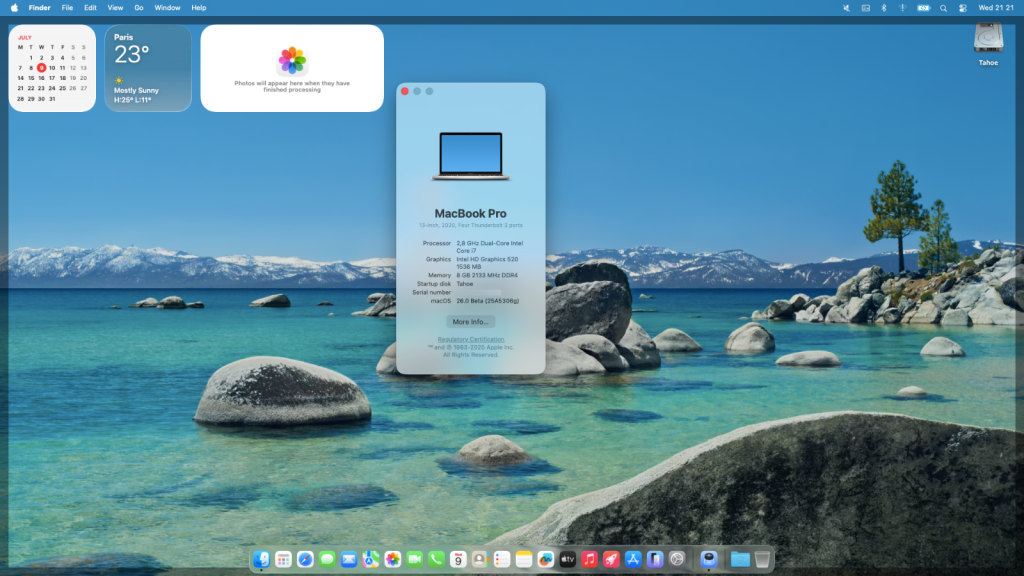This screenshot has width=1024, height=576.
Task: Toggle the Bluetooth menu bar icon
Action: tap(883, 8)
